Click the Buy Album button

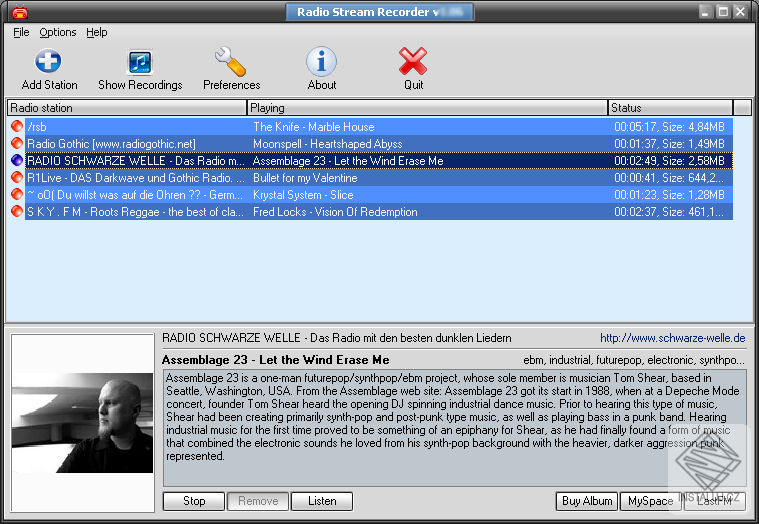587,501
